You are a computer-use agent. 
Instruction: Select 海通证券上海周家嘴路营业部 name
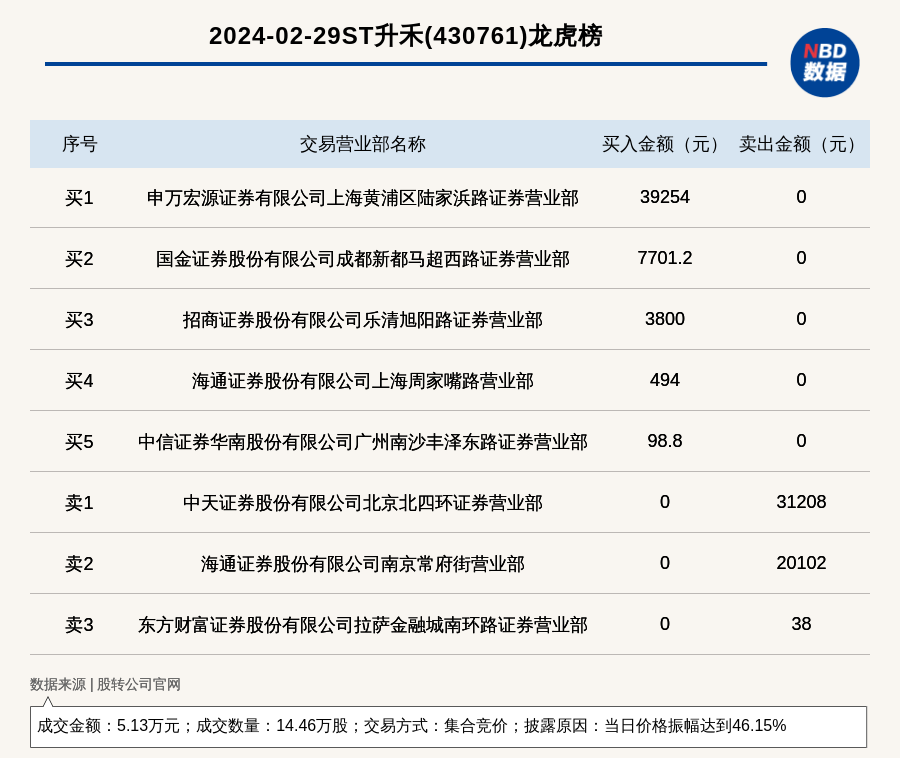(362, 381)
